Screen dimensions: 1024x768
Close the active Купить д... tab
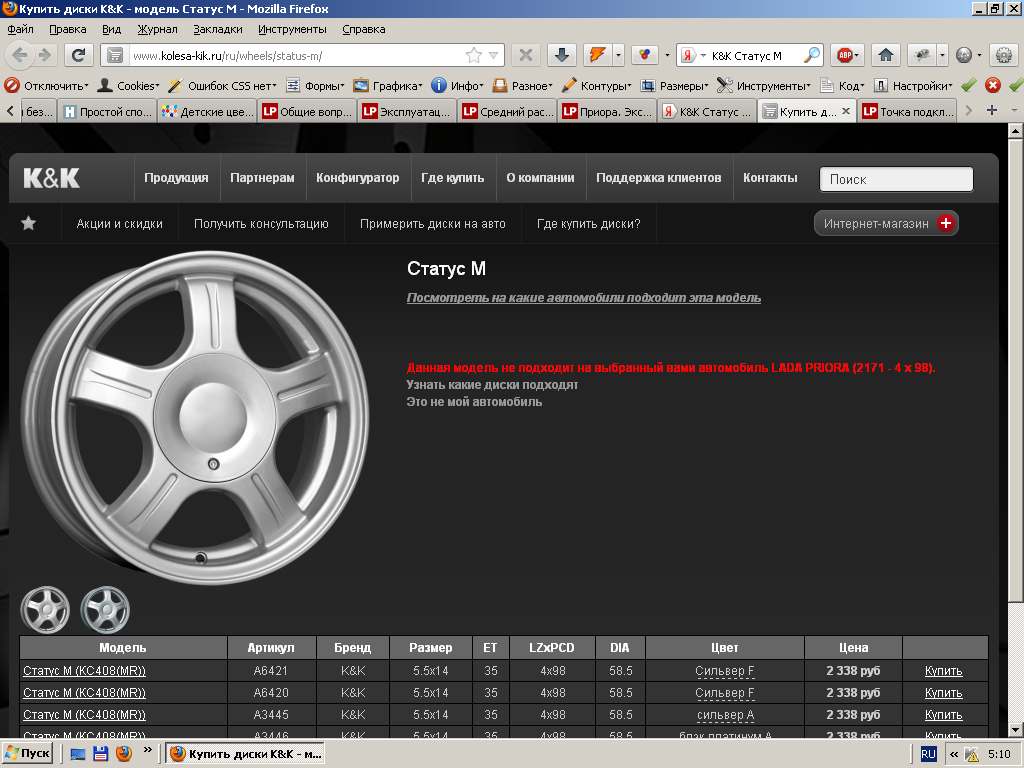point(846,111)
